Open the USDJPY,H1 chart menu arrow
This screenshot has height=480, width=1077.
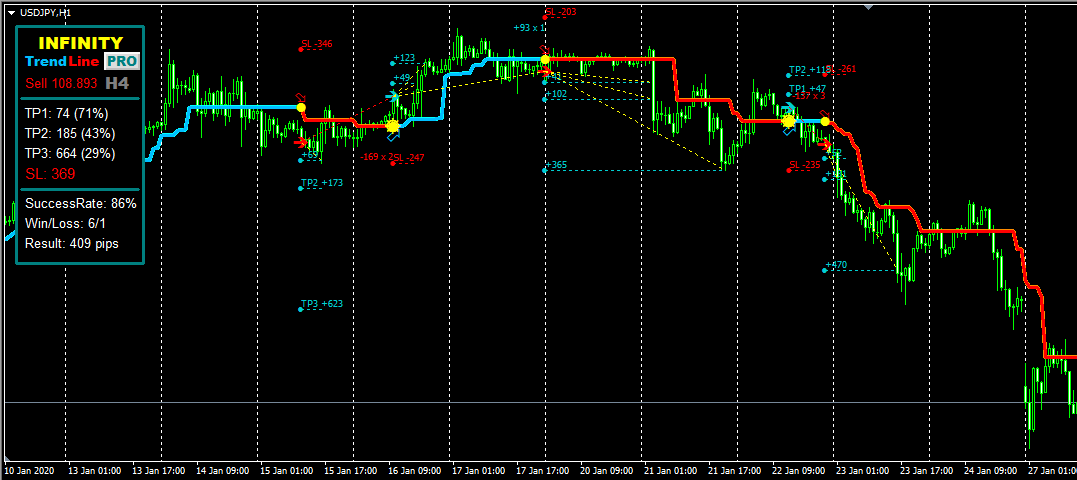tap(11, 12)
